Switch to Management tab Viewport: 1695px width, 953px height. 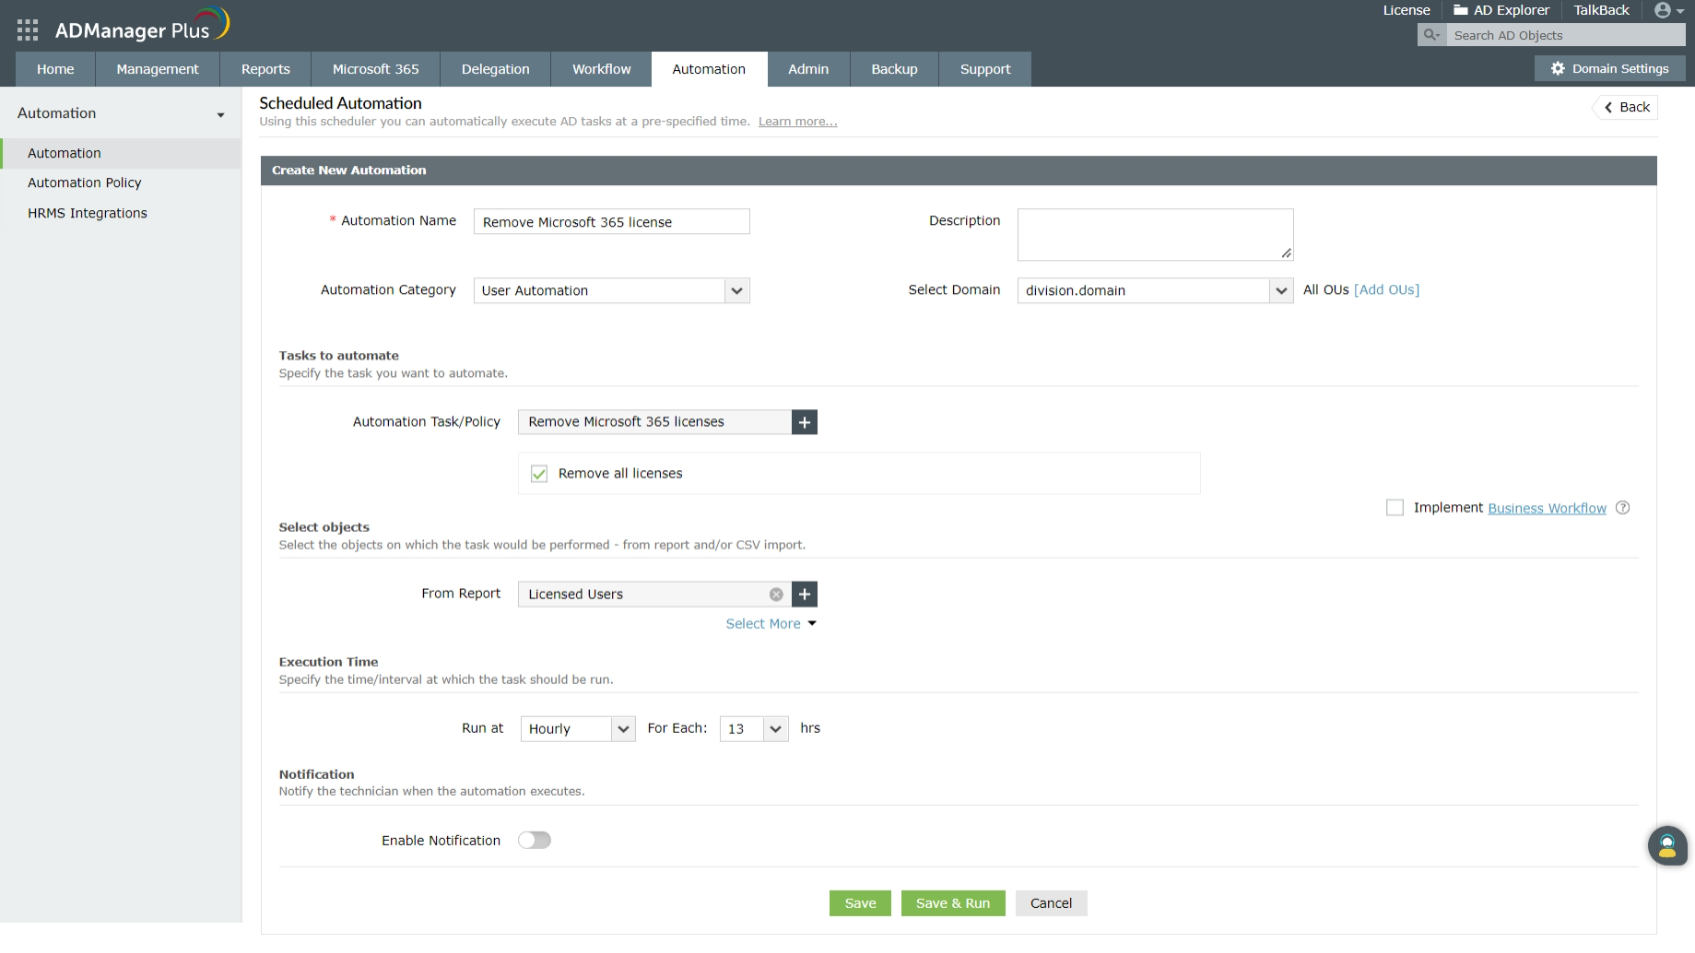pyautogui.click(x=158, y=69)
